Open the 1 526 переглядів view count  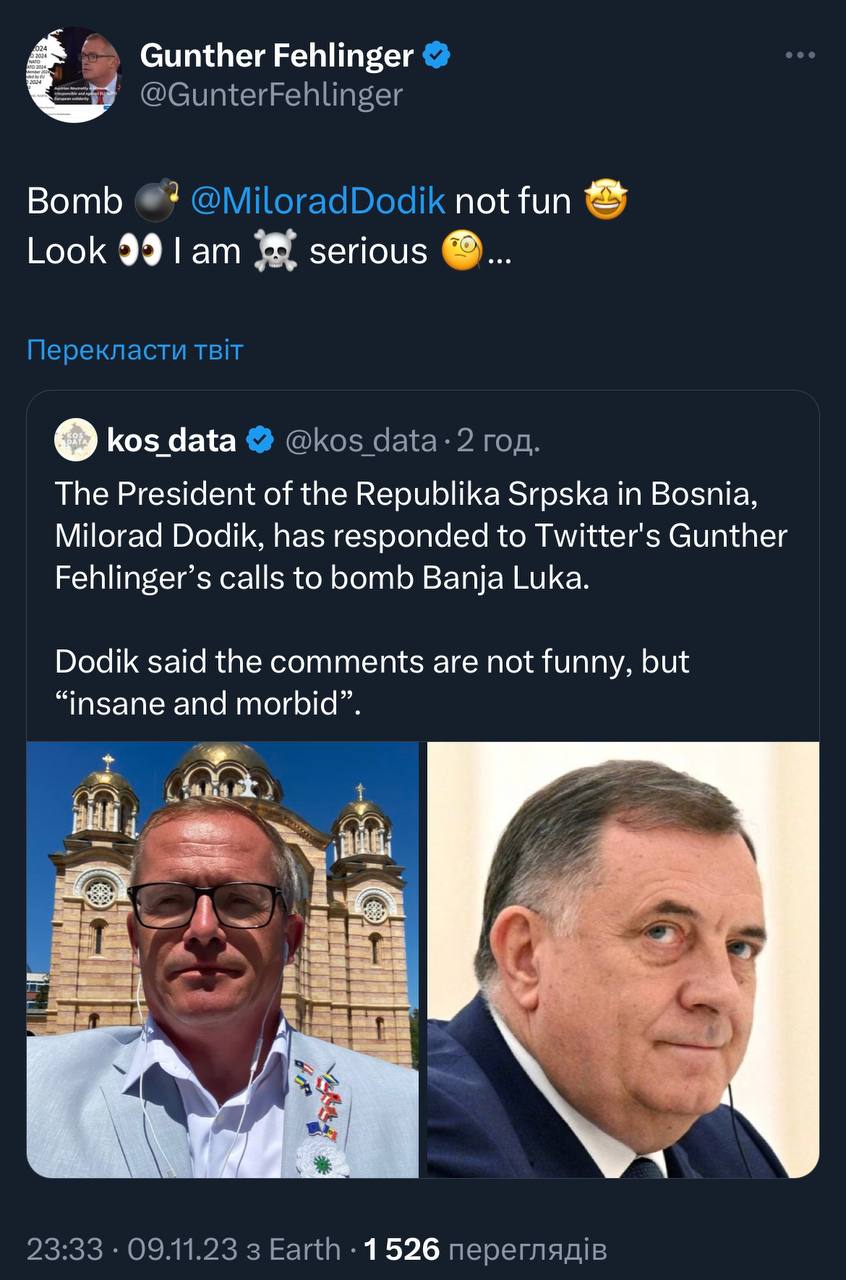pyautogui.click(x=485, y=1249)
